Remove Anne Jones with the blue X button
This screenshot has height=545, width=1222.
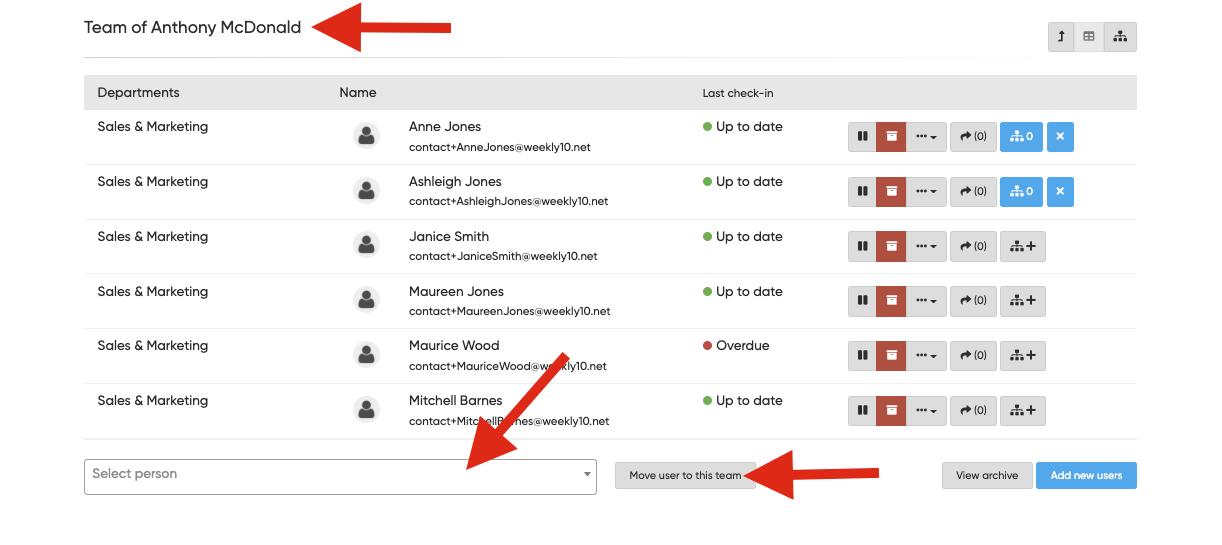[x=1060, y=137]
